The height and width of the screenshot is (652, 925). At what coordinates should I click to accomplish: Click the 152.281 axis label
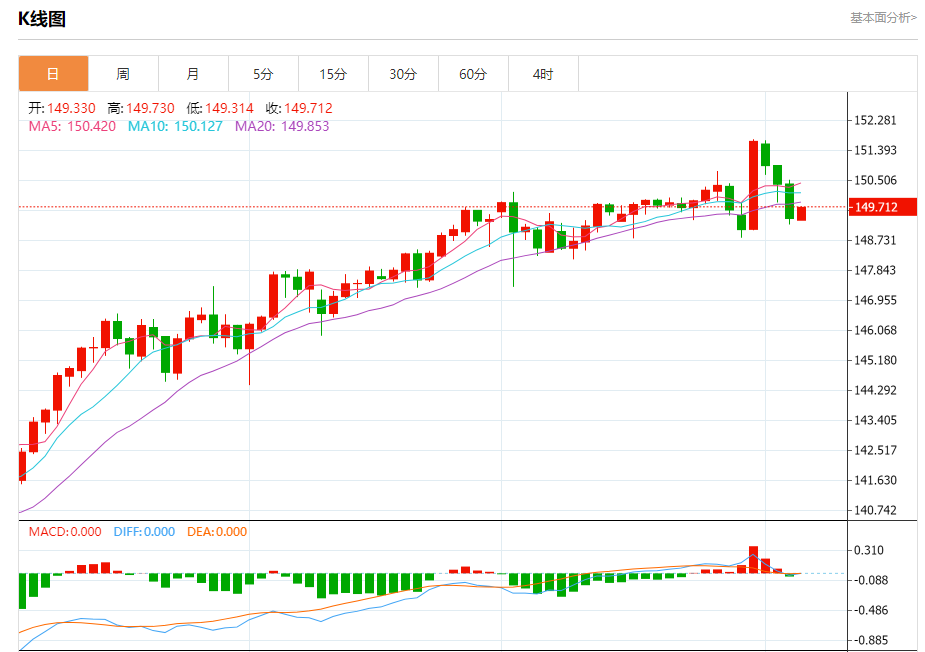click(x=875, y=120)
